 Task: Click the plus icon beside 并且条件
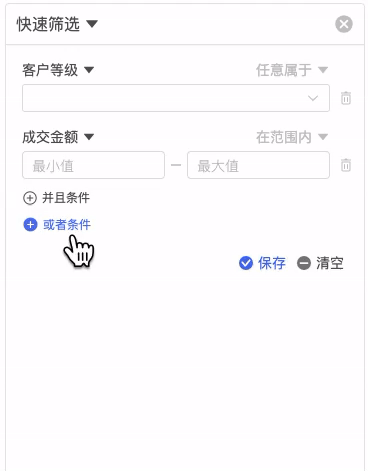[x=30, y=198]
